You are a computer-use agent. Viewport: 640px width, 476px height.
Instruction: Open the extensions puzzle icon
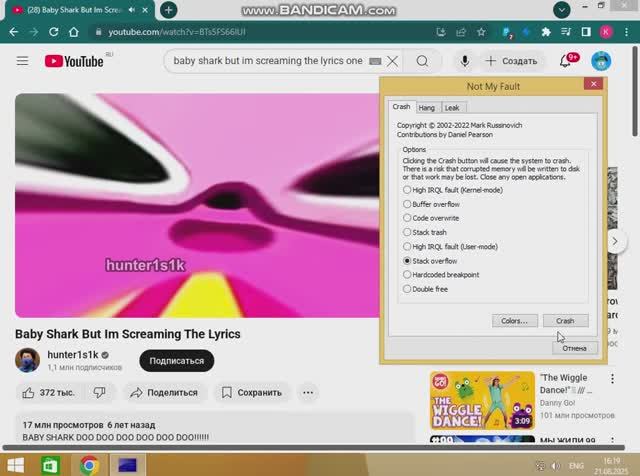(546, 32)
